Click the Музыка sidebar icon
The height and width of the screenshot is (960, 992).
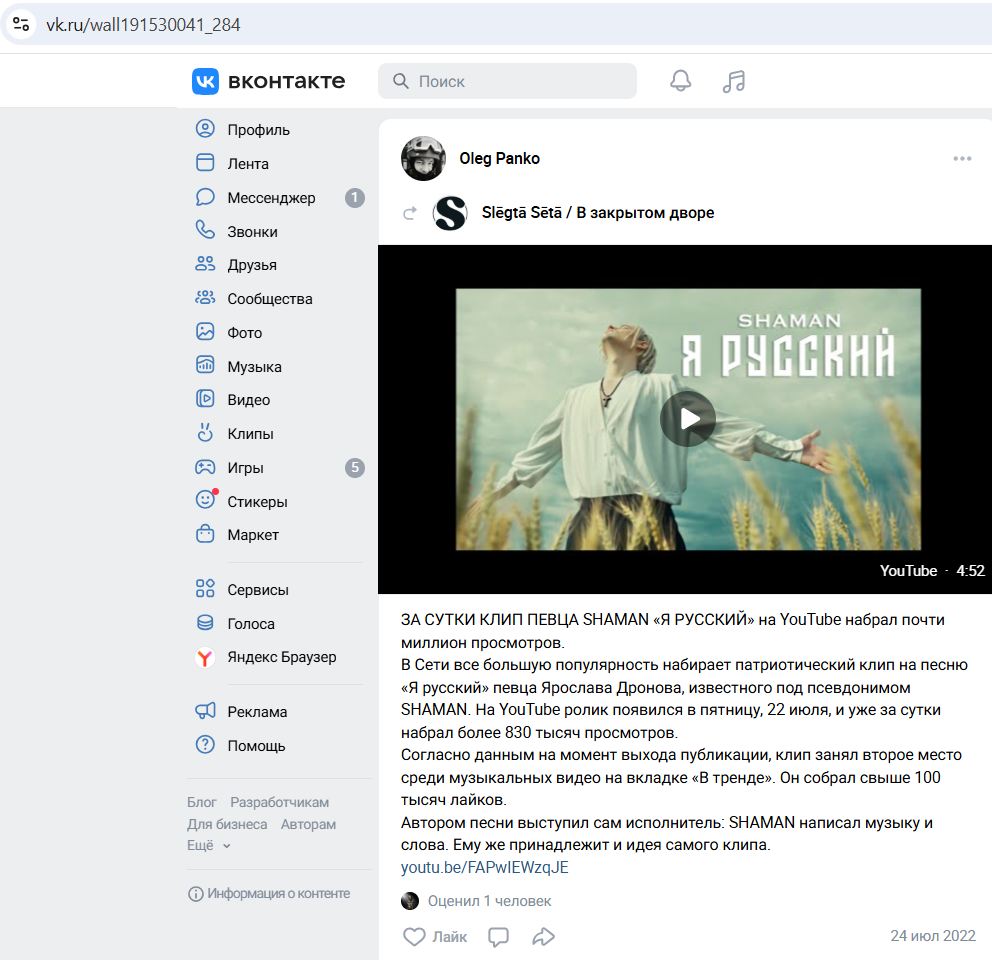(x=205, y=366)
